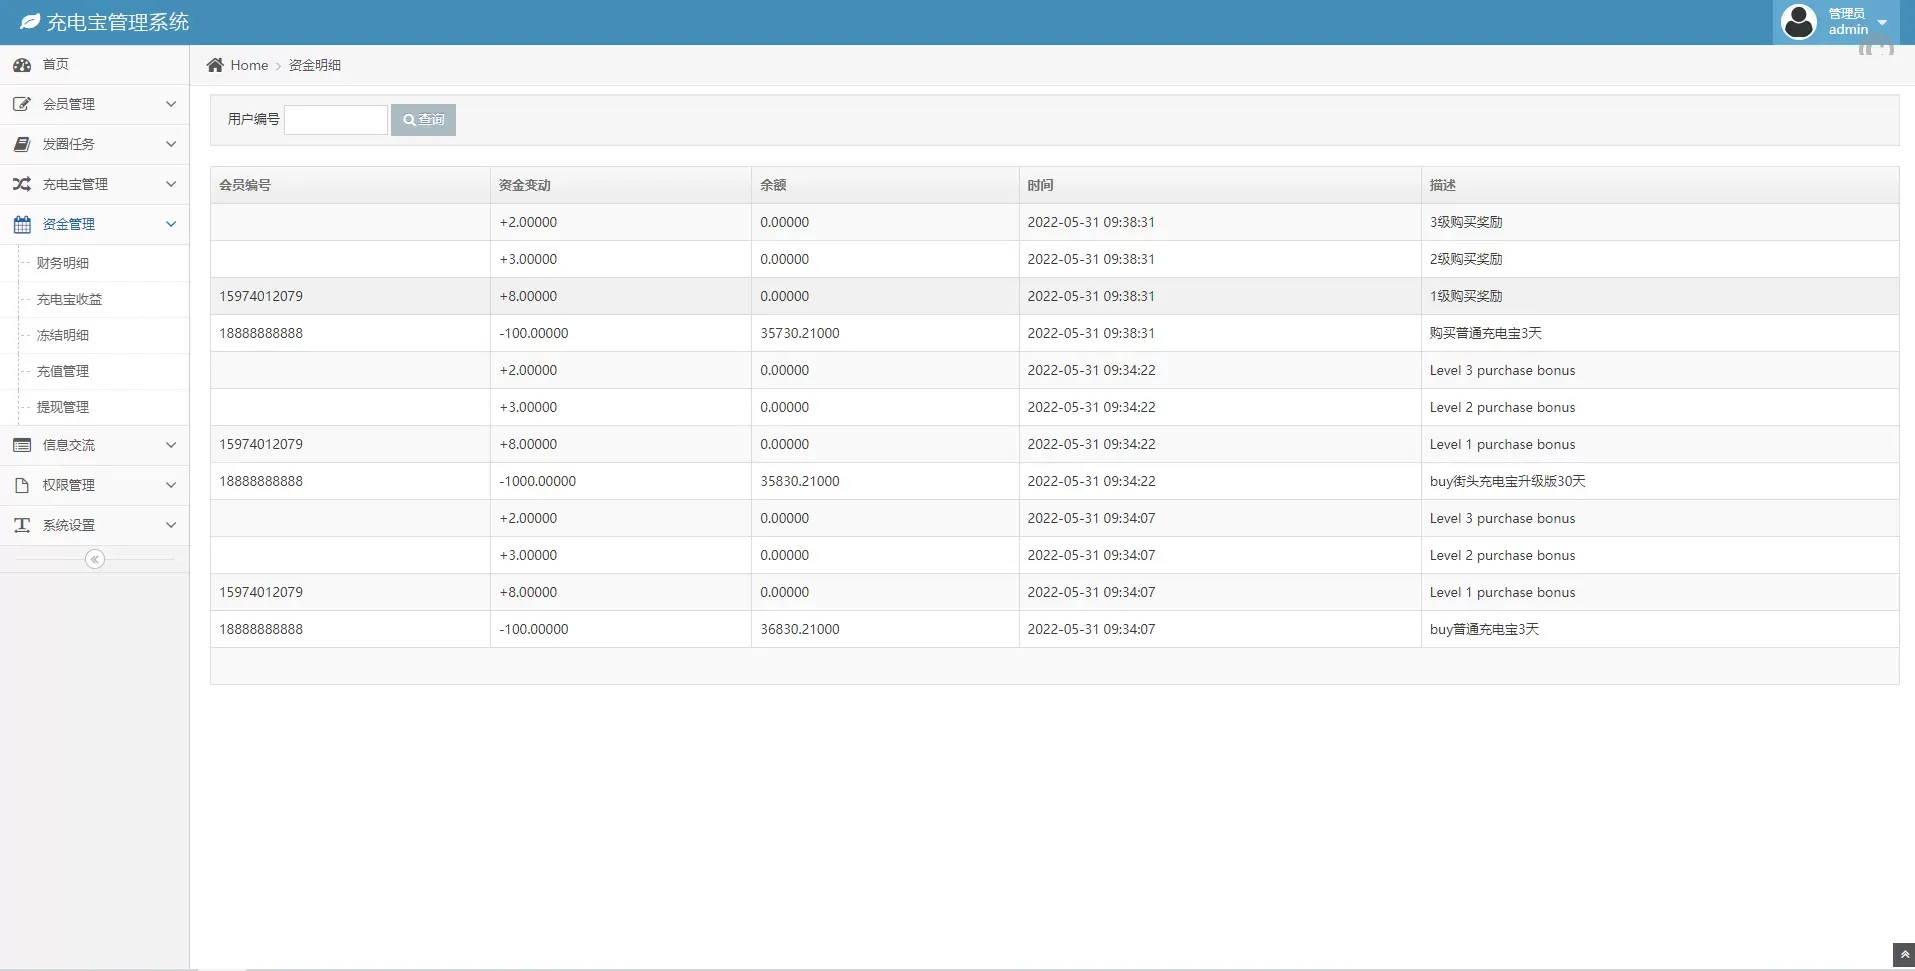Click the shuffle icon beside 充电宝管理

(x=22, y=184)
